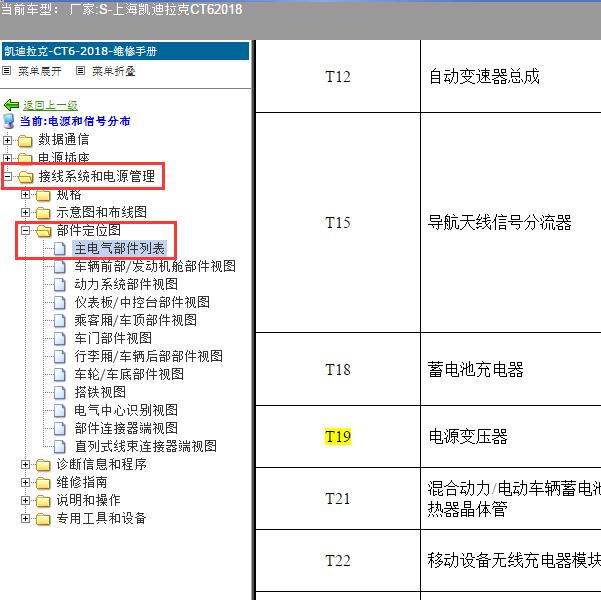601x600 pixels.
Task: Click the 菜单折叠 button
Action: [113, 71]
